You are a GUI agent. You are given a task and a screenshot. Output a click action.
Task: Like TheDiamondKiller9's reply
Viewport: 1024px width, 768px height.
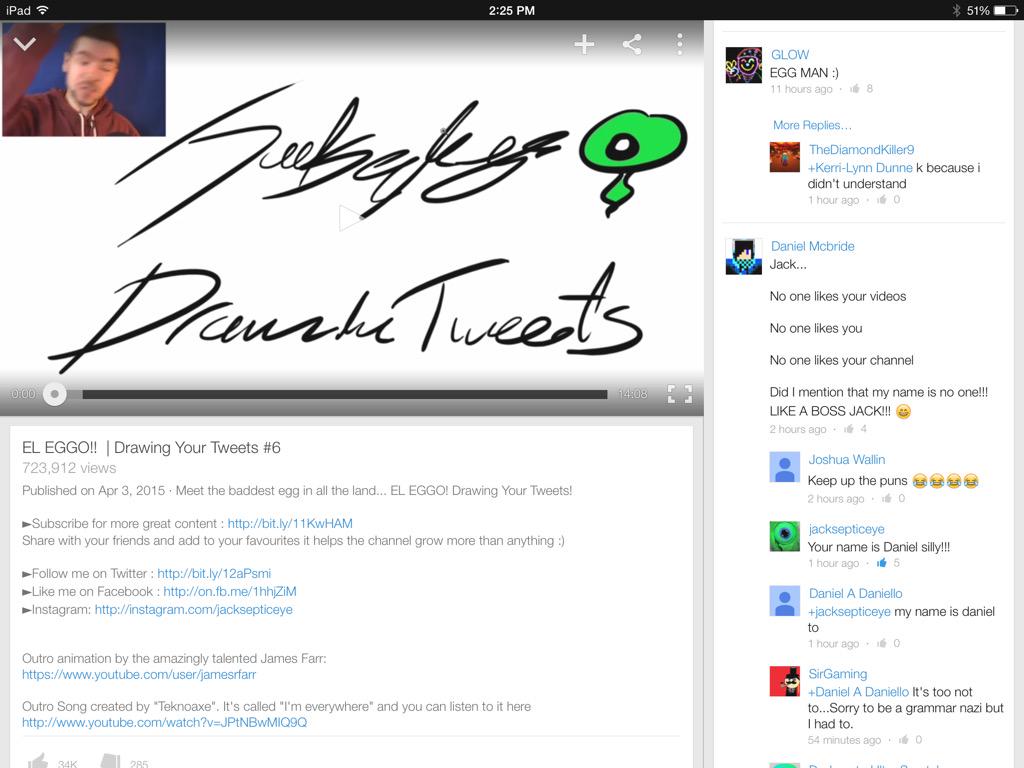click(882, 200)
